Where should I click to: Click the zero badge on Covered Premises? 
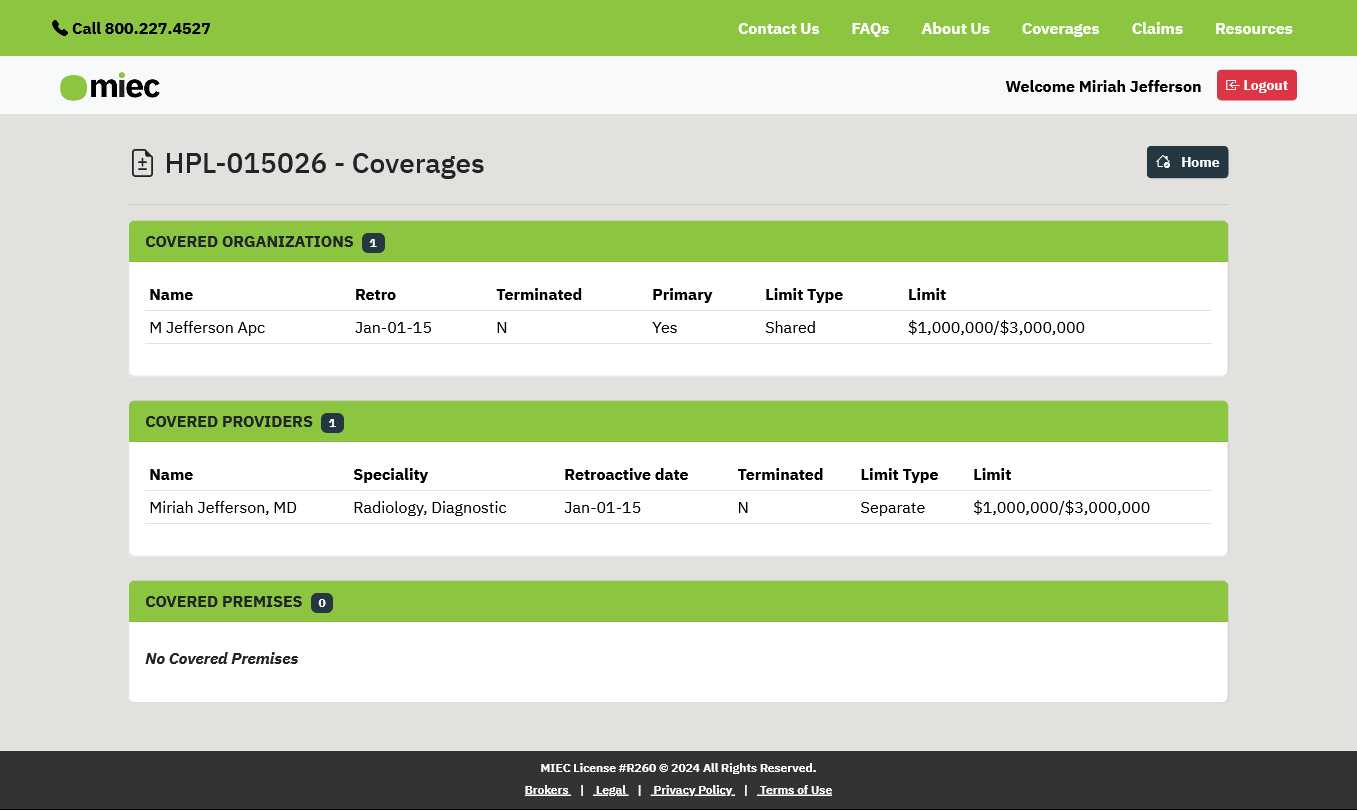321,602
